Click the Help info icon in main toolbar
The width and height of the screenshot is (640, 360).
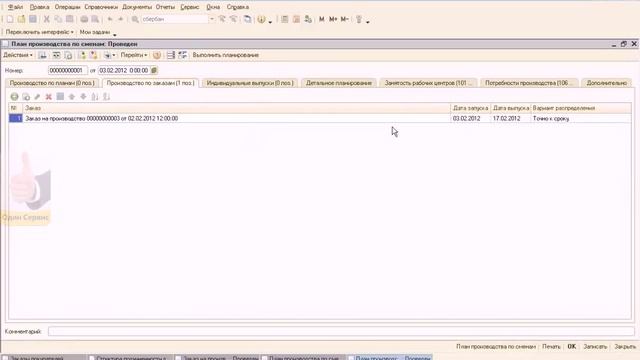click(x=261, y=19)
